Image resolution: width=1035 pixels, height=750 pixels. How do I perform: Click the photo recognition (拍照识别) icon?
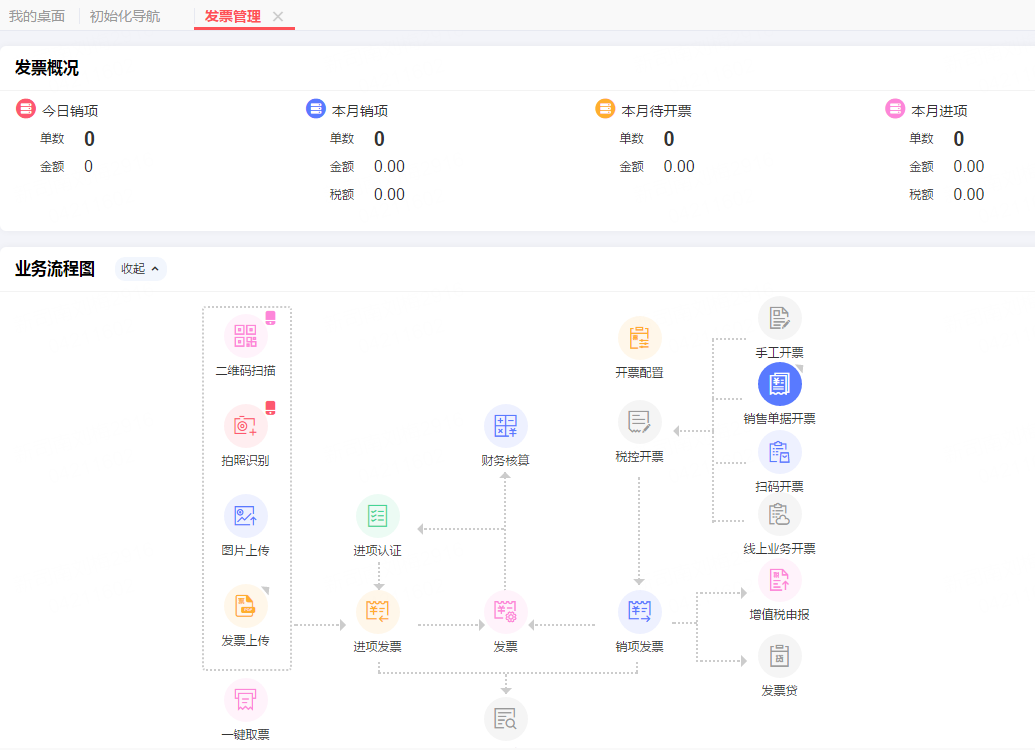246,427
